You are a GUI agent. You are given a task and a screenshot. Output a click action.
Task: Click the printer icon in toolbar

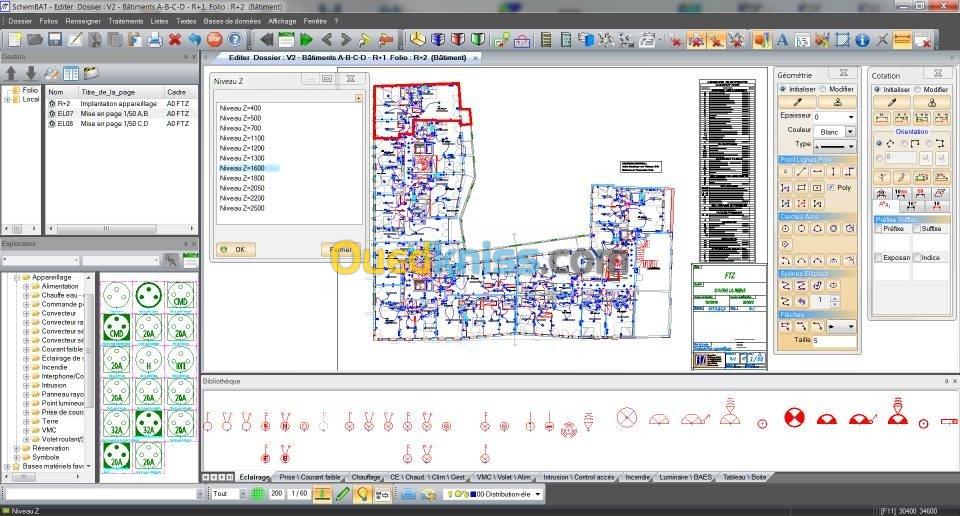154,40
